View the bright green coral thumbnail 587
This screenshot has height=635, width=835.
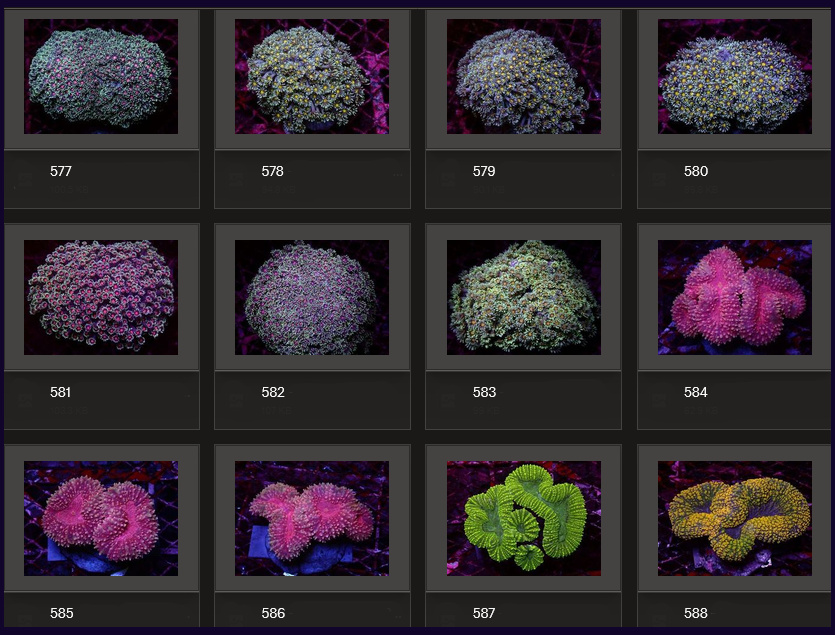(x=524, y=518)
